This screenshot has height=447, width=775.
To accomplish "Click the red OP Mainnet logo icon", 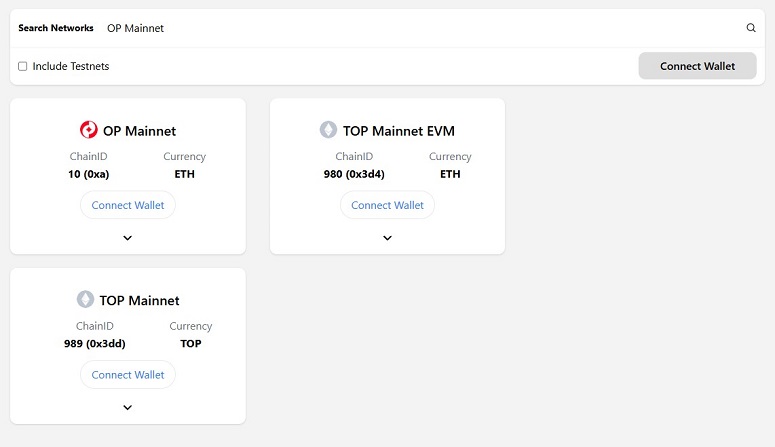I will point(88,130).
